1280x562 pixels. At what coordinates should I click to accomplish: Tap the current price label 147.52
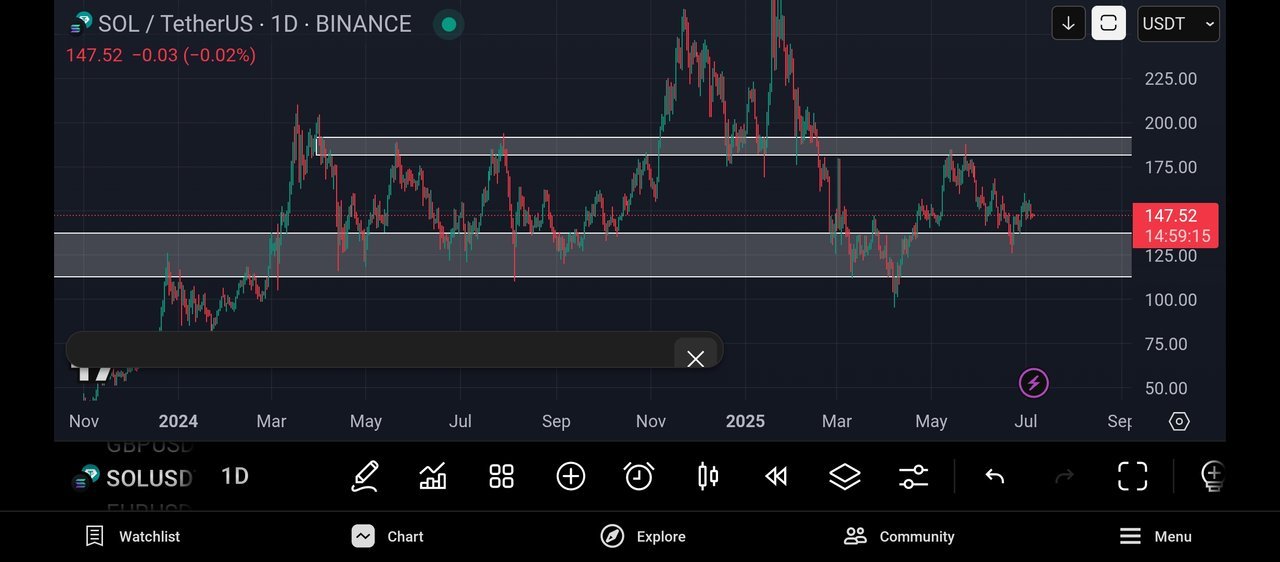tap(1175, 225)
